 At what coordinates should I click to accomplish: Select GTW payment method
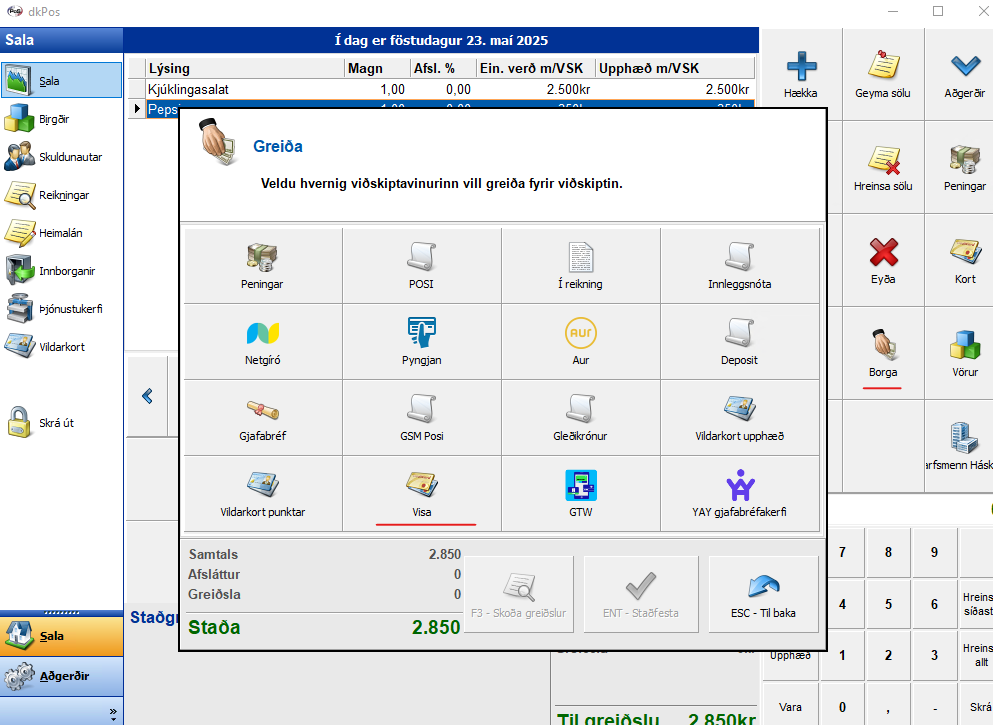[x=580, y=494]
